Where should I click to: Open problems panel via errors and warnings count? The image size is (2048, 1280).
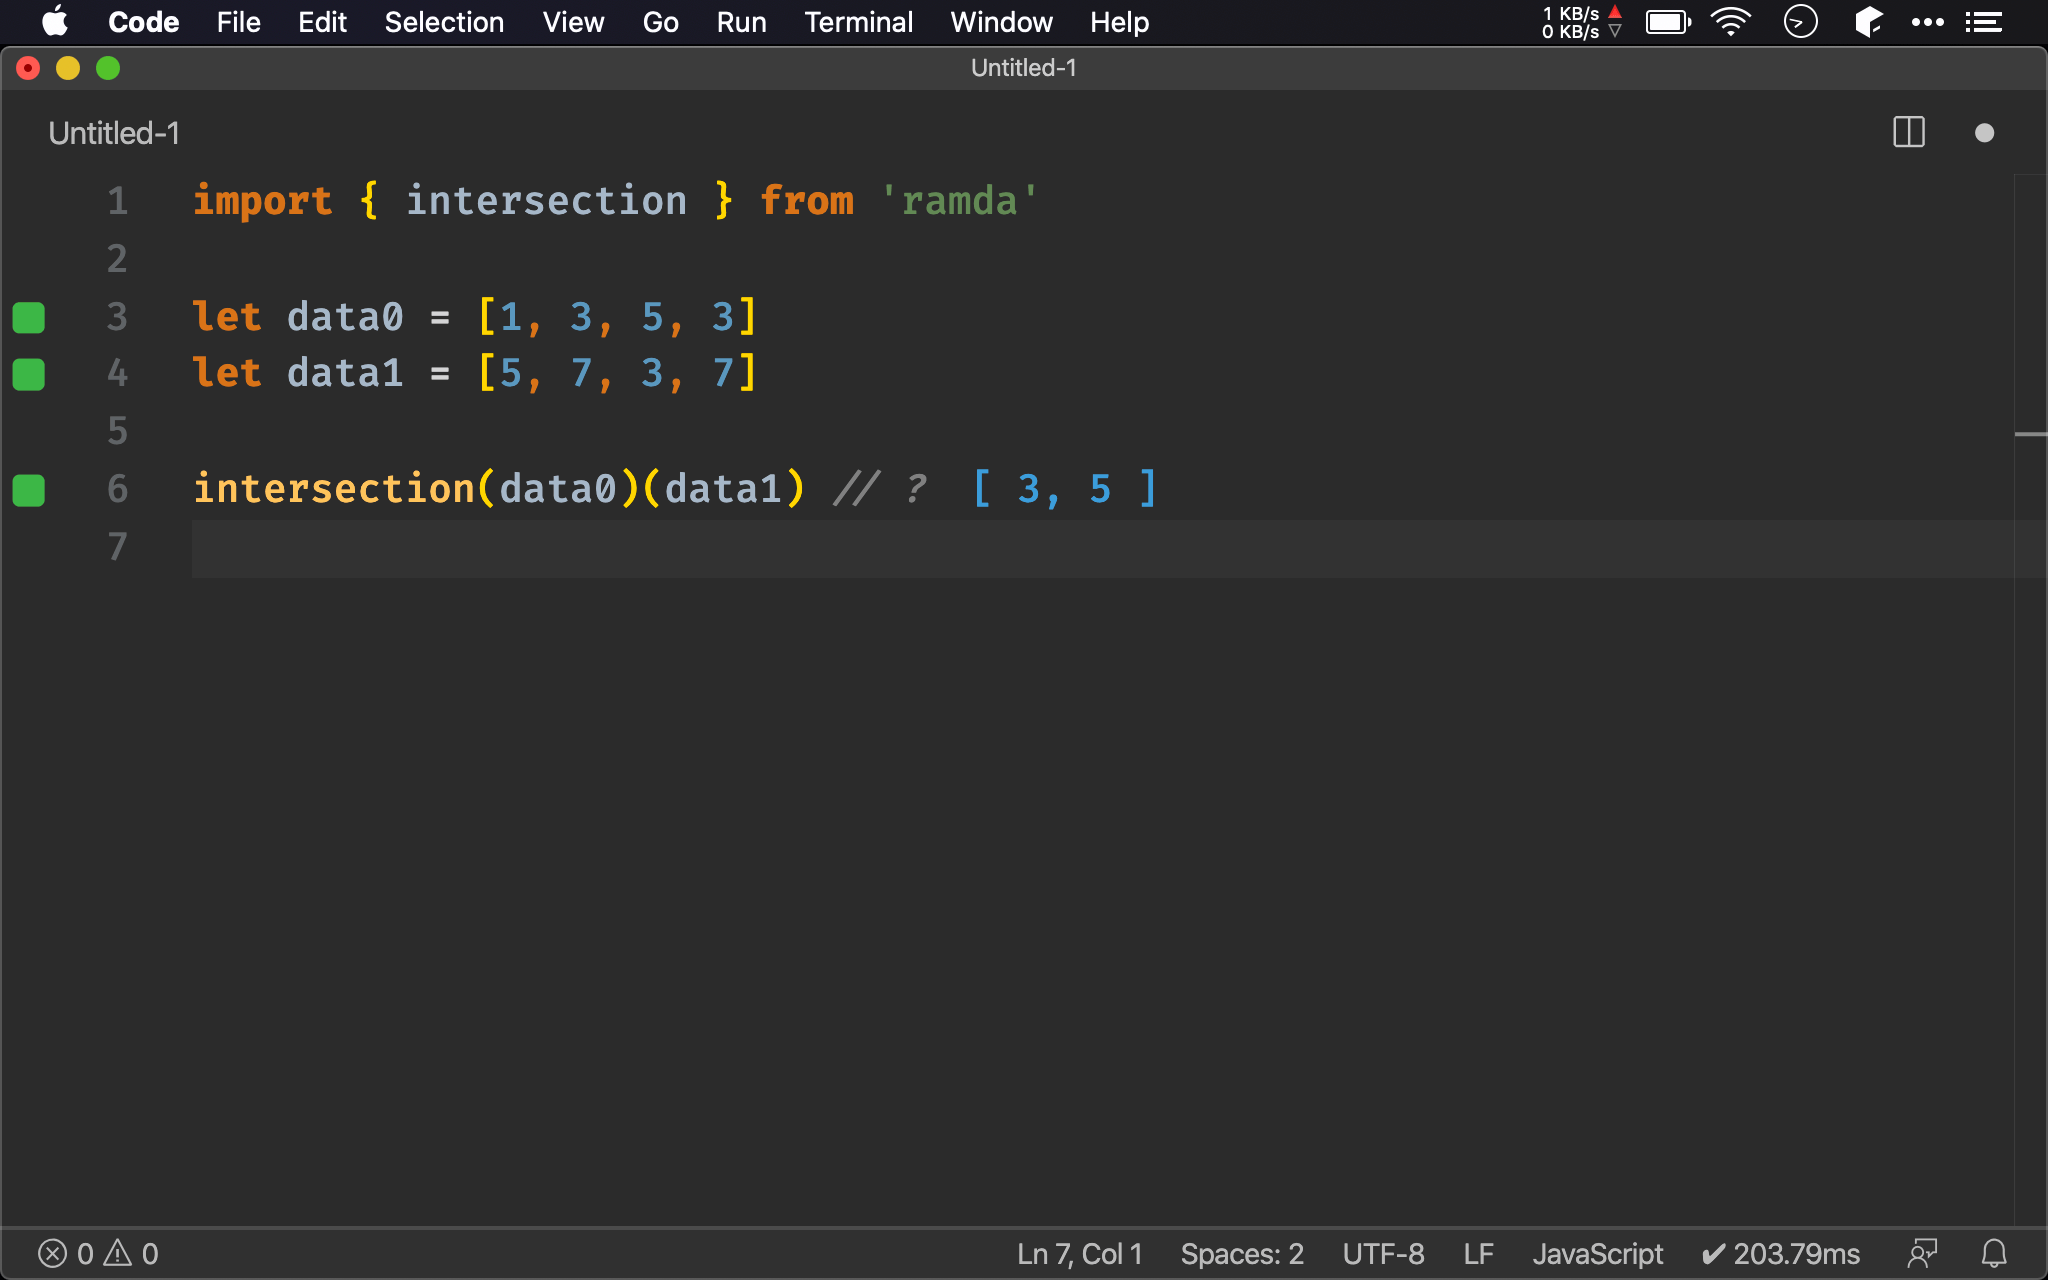tap(98, 1254)
